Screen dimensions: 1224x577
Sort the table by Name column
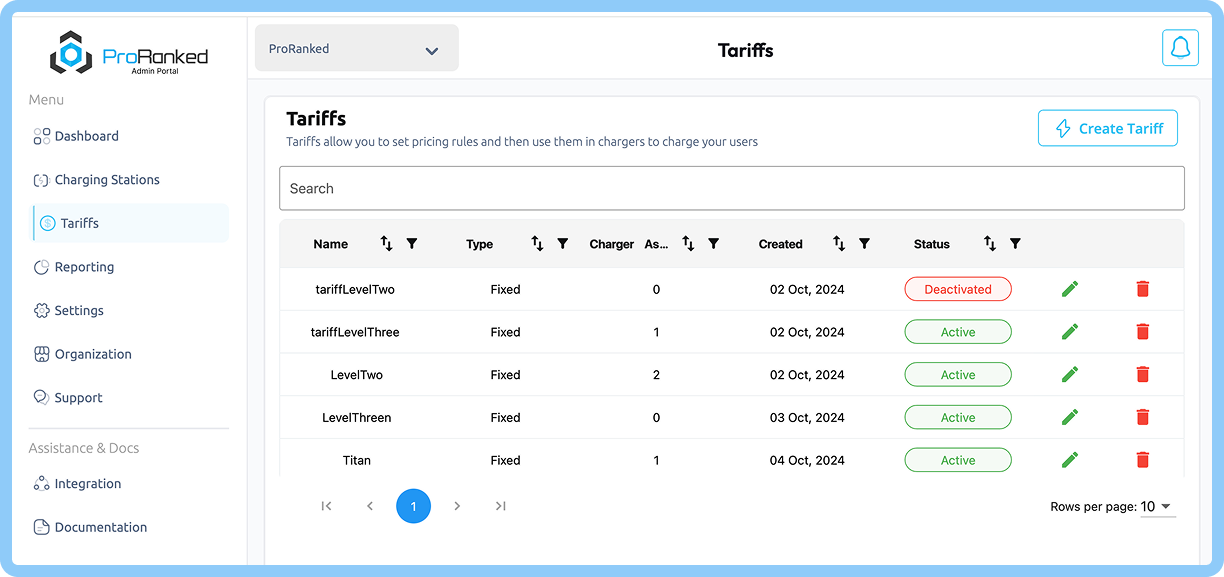coord(387,243)
